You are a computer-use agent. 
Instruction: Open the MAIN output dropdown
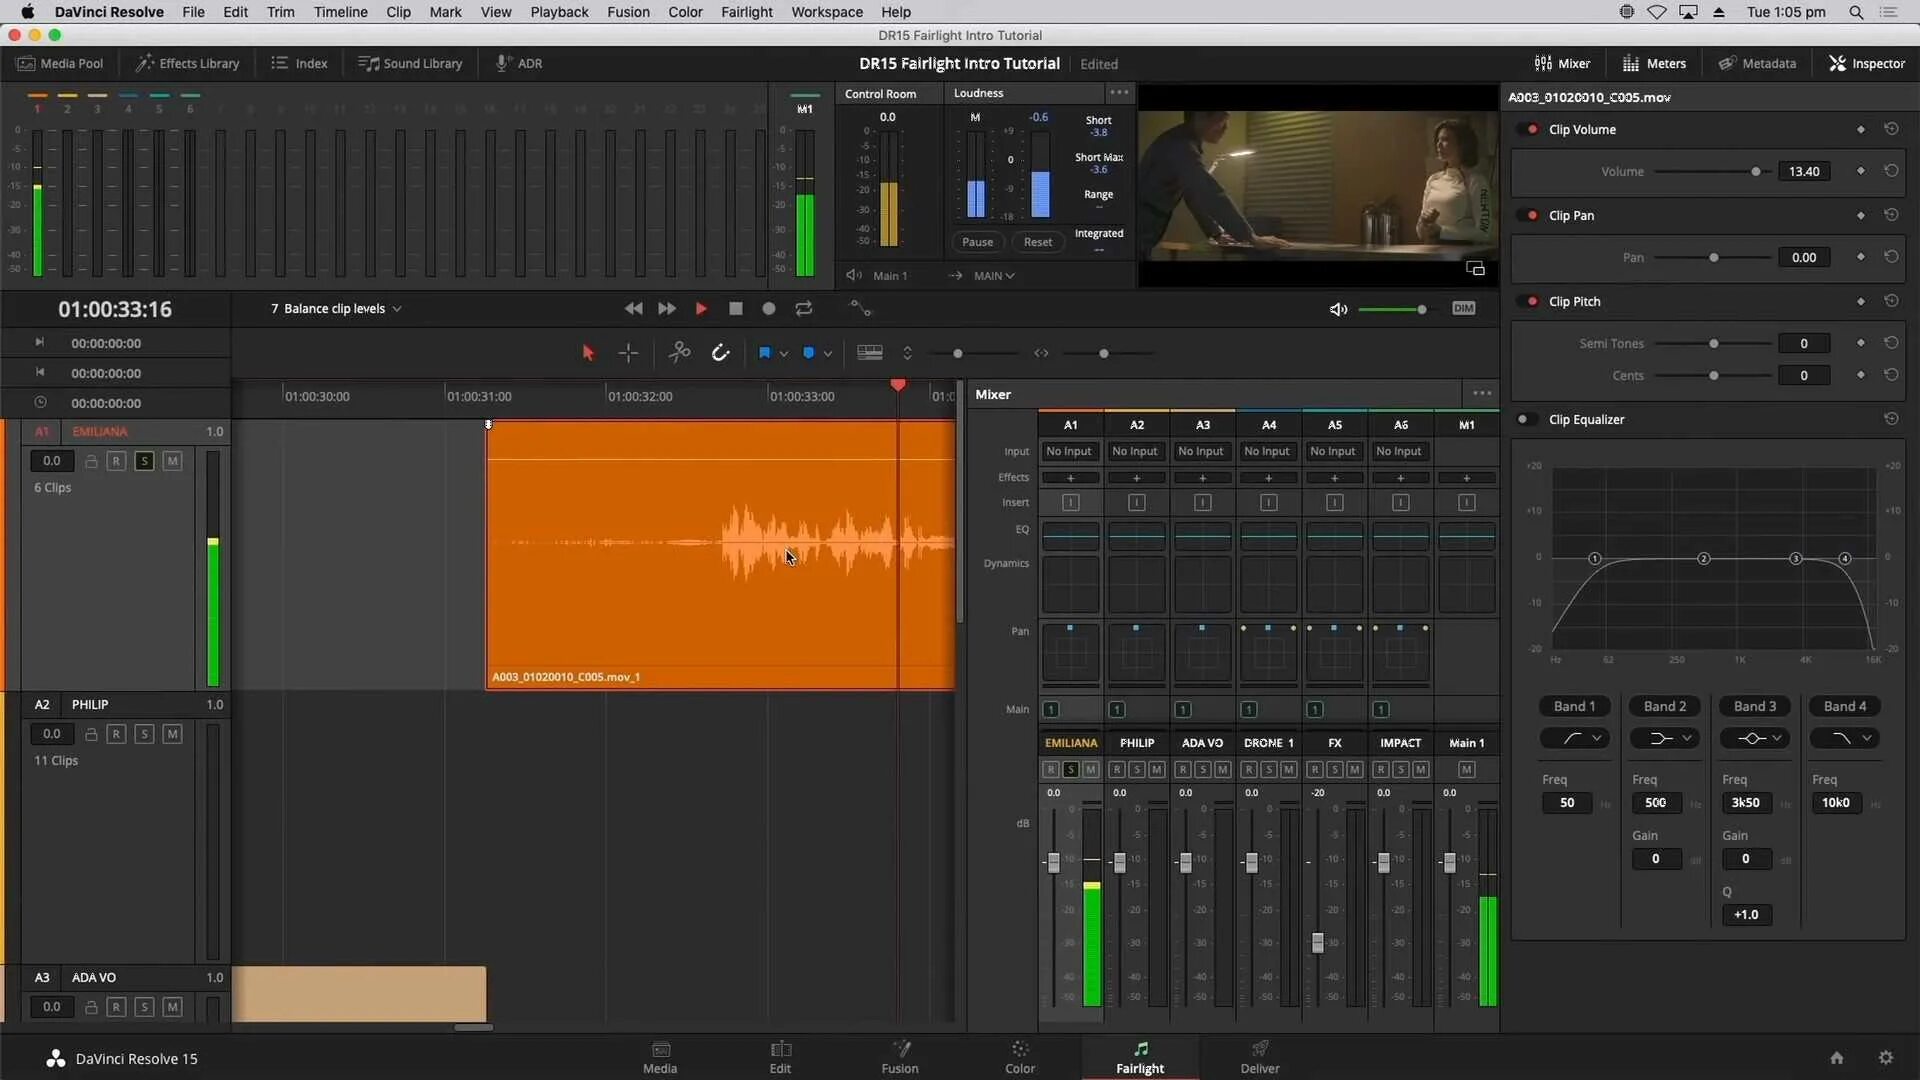click(x=994, y=276)
